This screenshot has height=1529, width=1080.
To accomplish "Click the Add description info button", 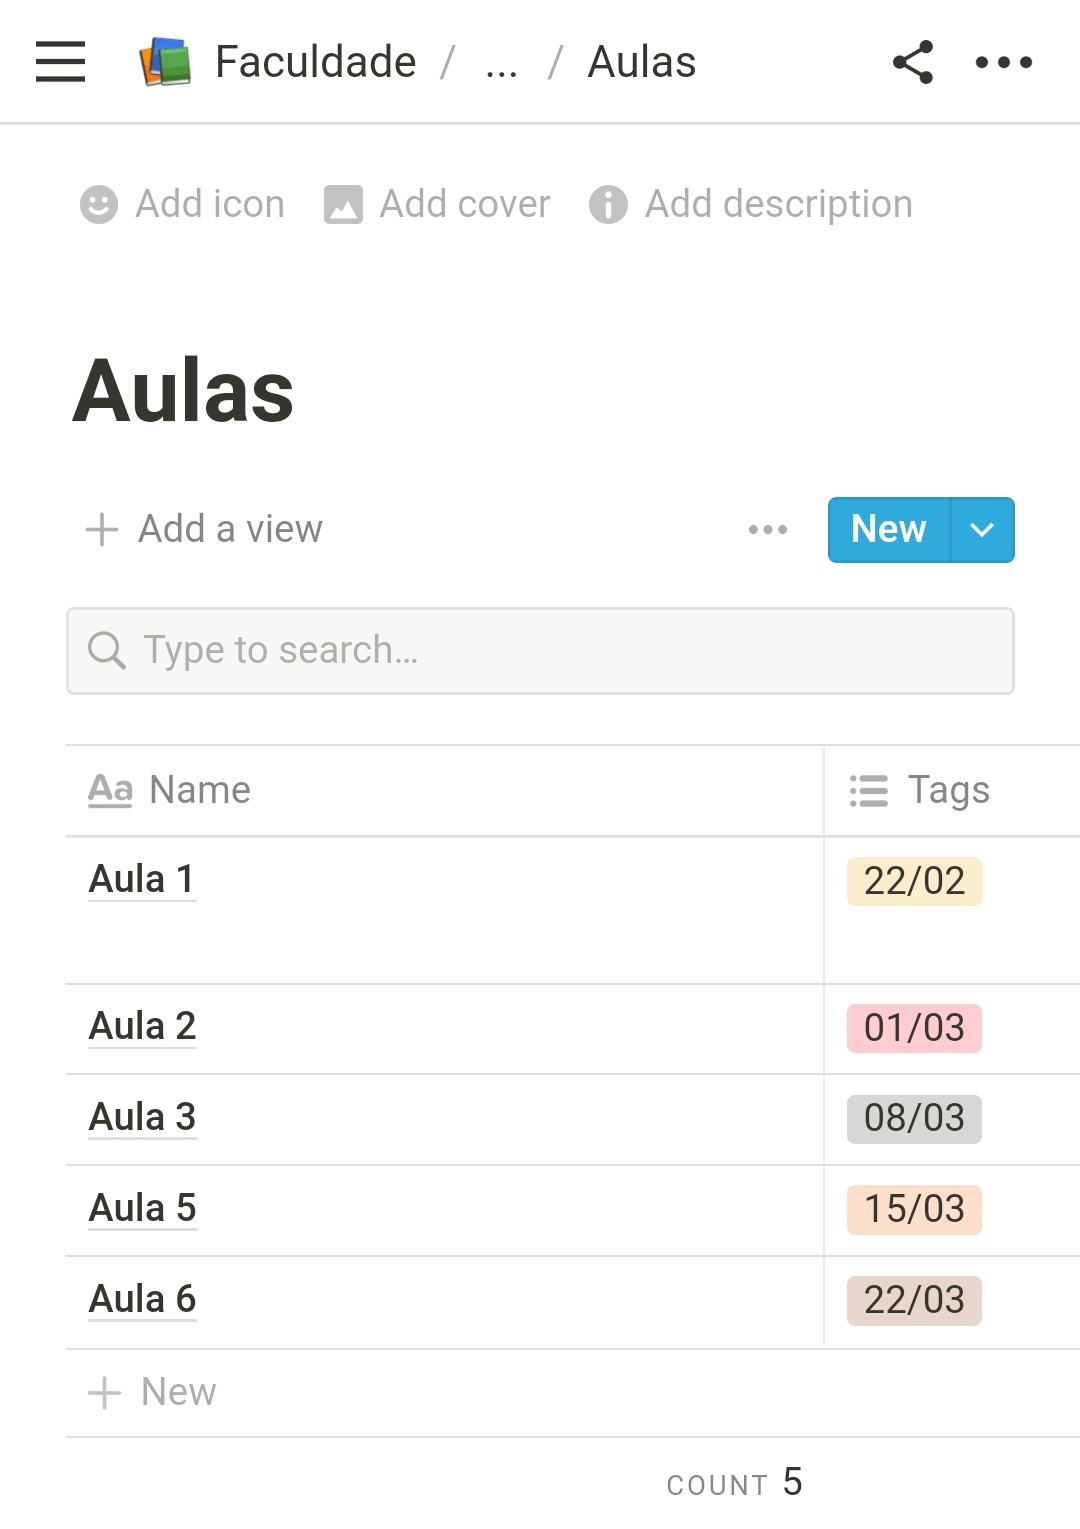I will click(x=608, y=204).
